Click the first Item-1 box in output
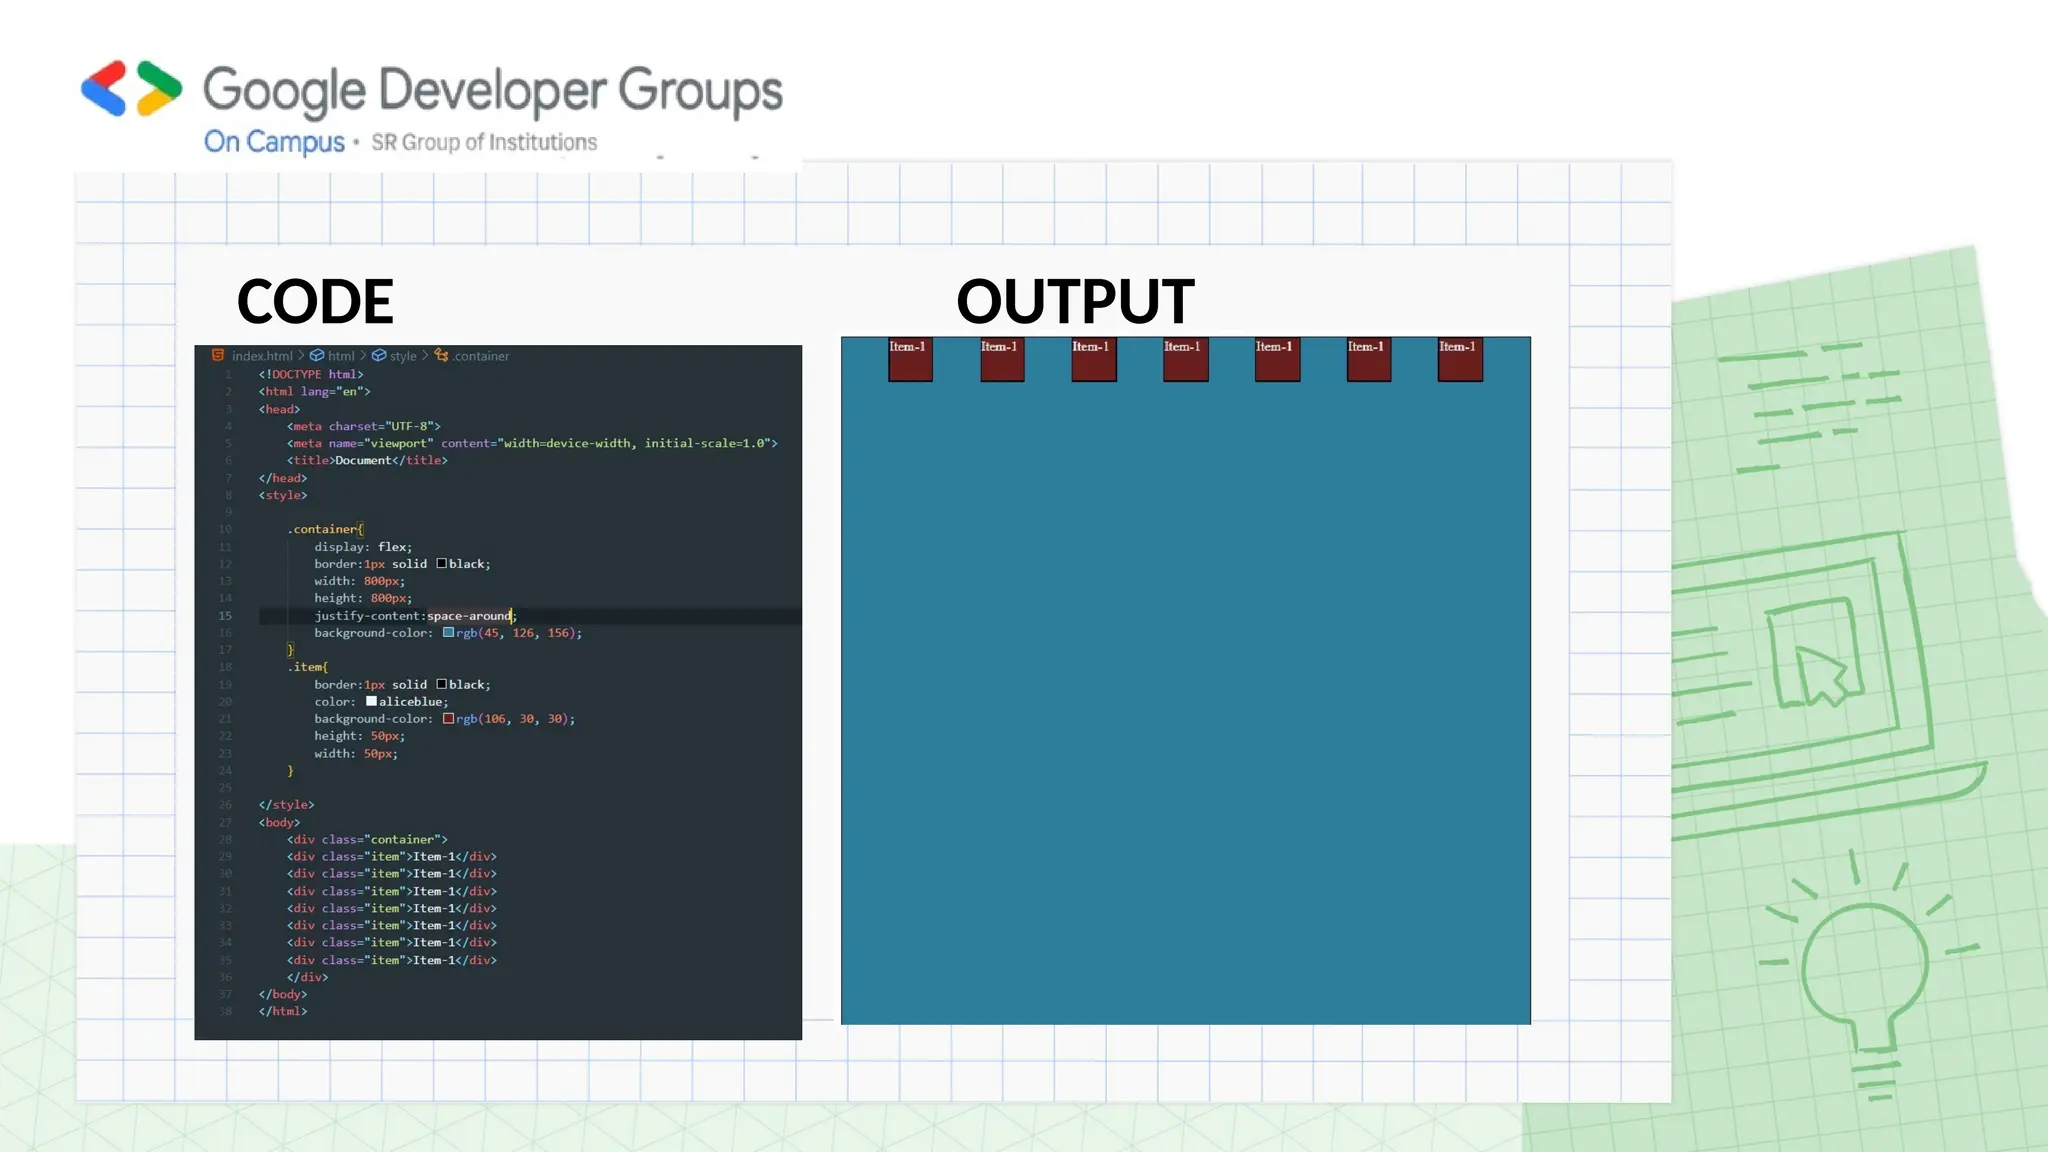This screenshot has width=2048, height=1152. point(910,360)
